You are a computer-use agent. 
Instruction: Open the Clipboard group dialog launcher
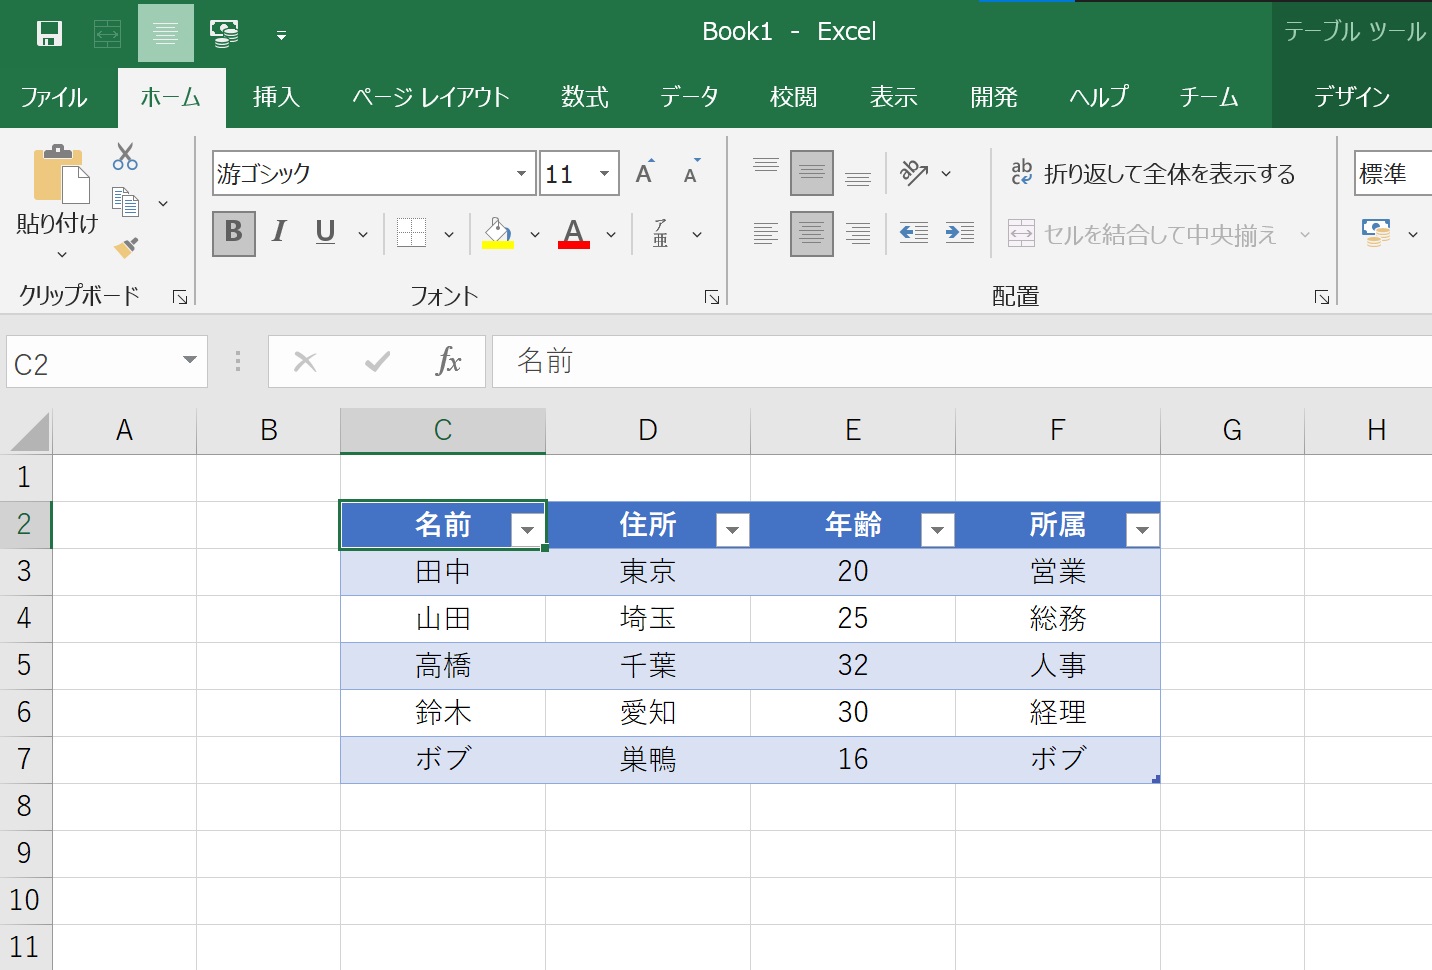point(180,297)
